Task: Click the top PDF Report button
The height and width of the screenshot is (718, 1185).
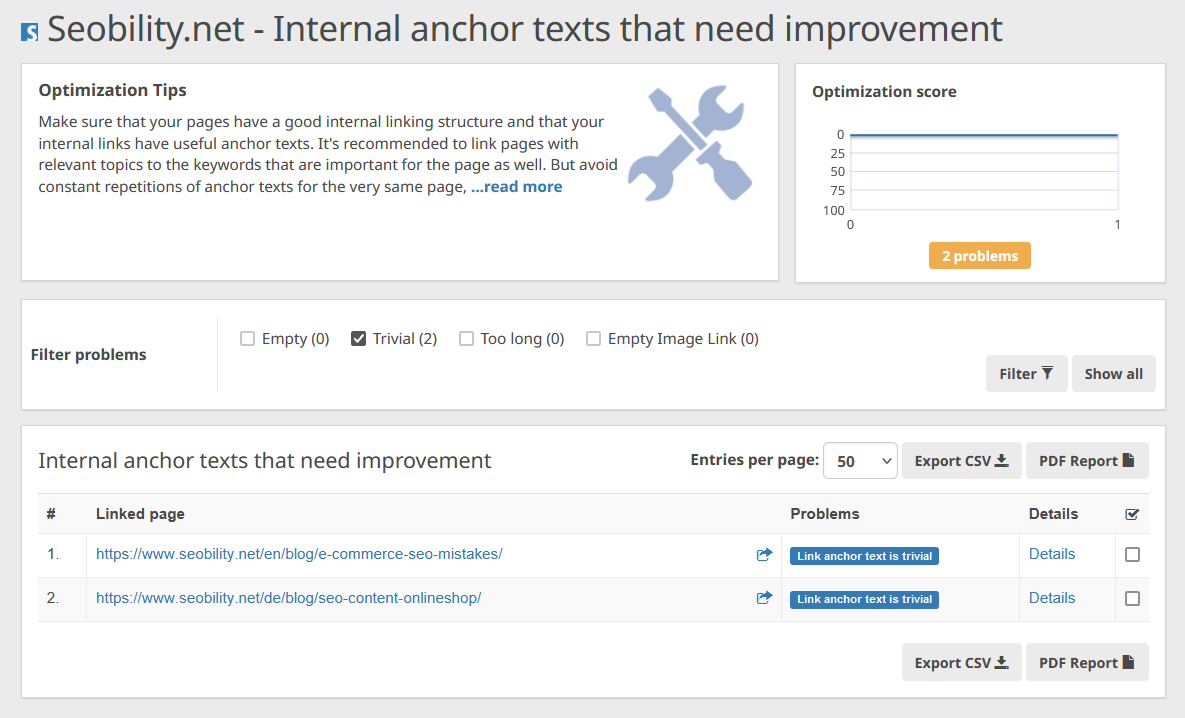Action: coord(1087,461)
